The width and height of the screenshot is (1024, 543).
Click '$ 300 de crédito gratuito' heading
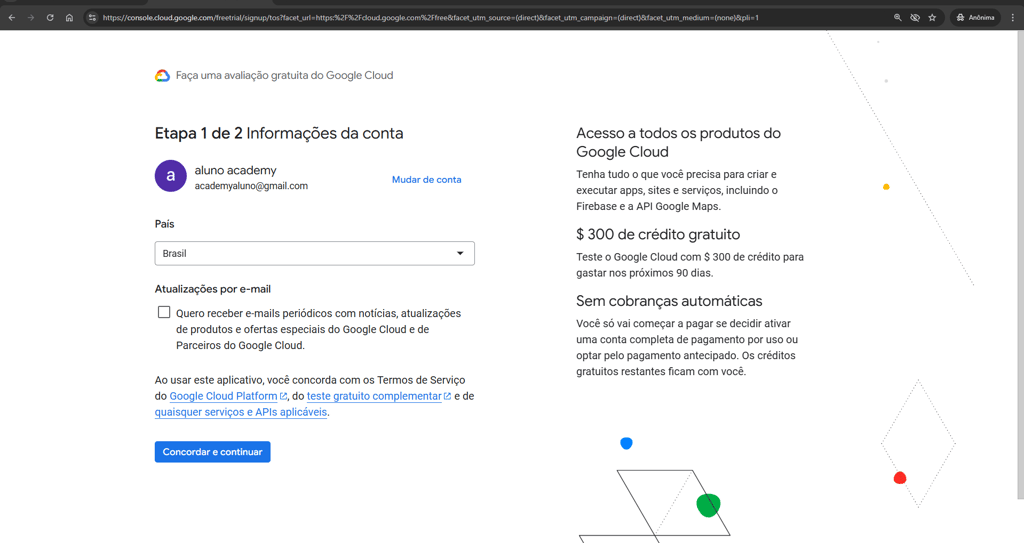click(658, 235)
